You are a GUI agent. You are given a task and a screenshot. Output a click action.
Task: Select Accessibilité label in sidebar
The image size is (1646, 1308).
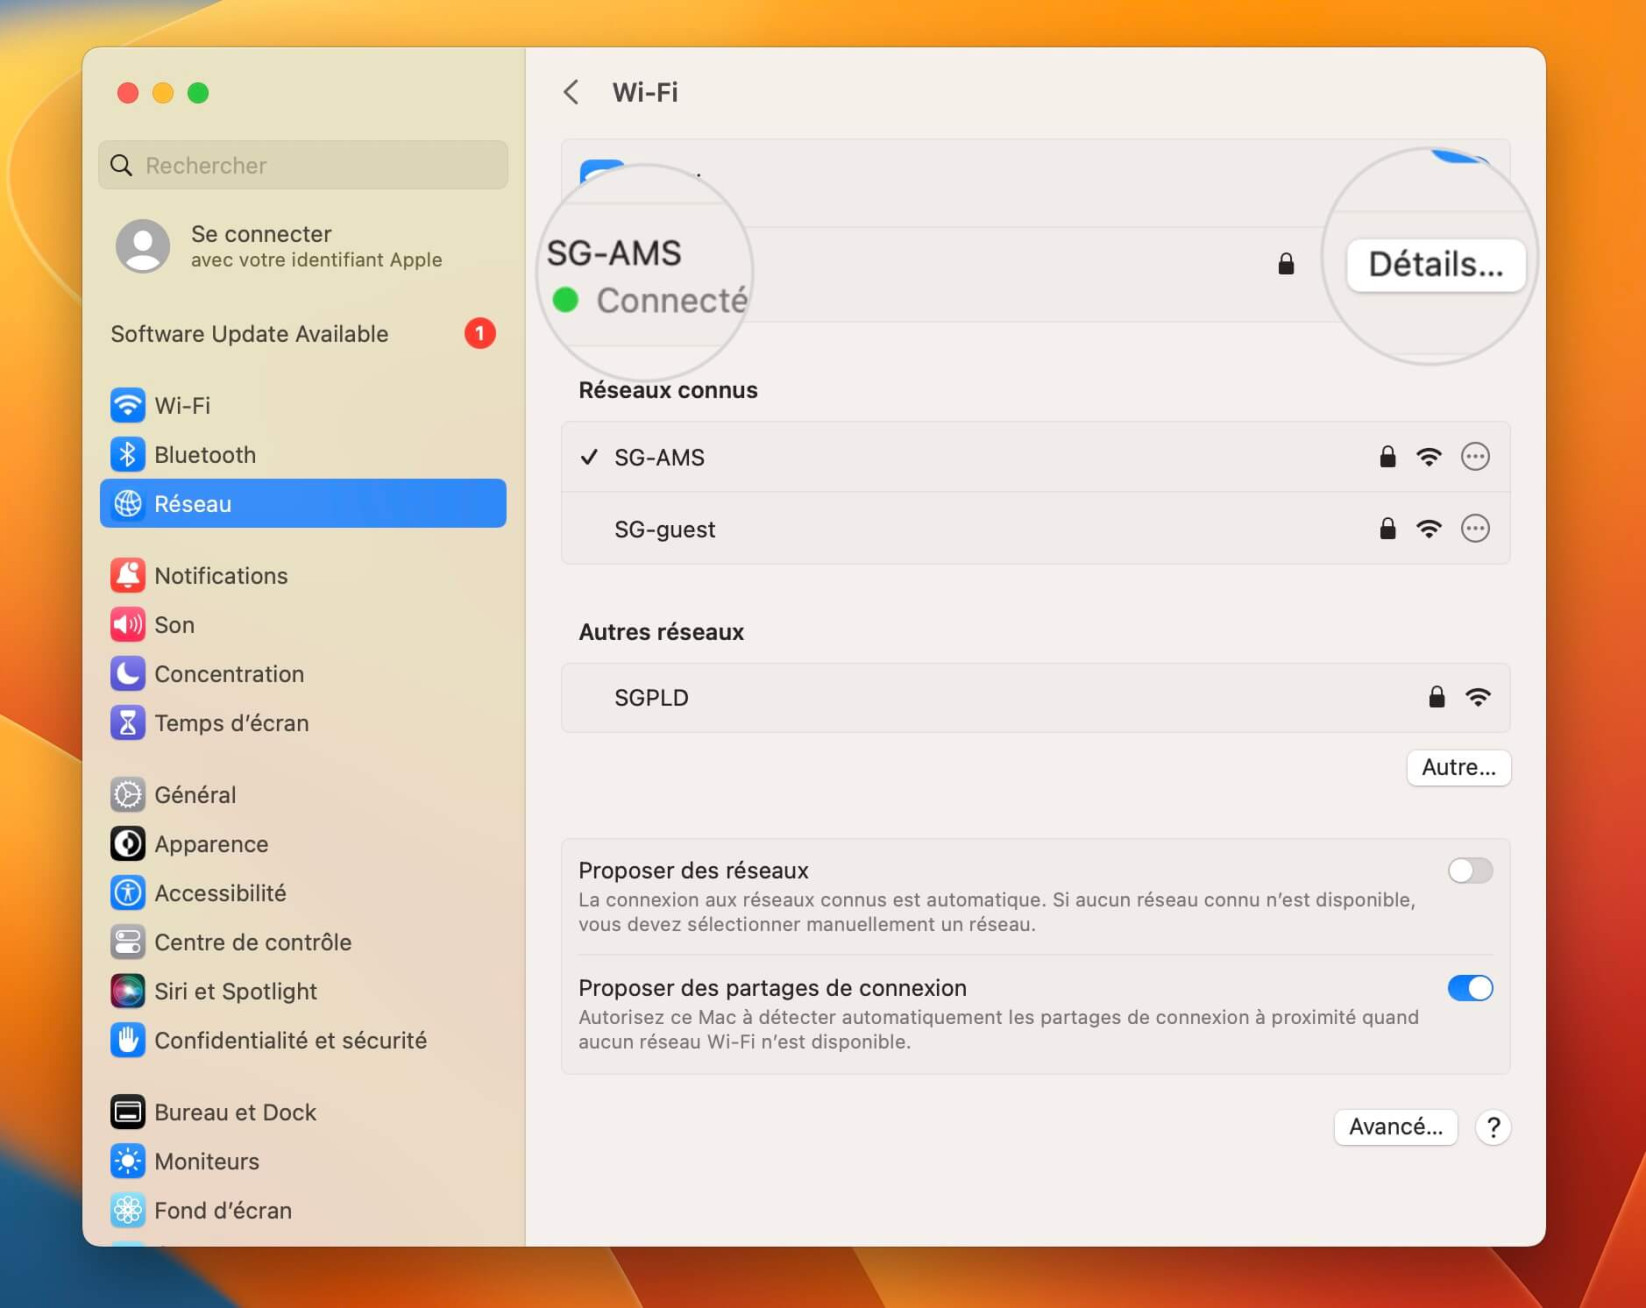[220, 893]
